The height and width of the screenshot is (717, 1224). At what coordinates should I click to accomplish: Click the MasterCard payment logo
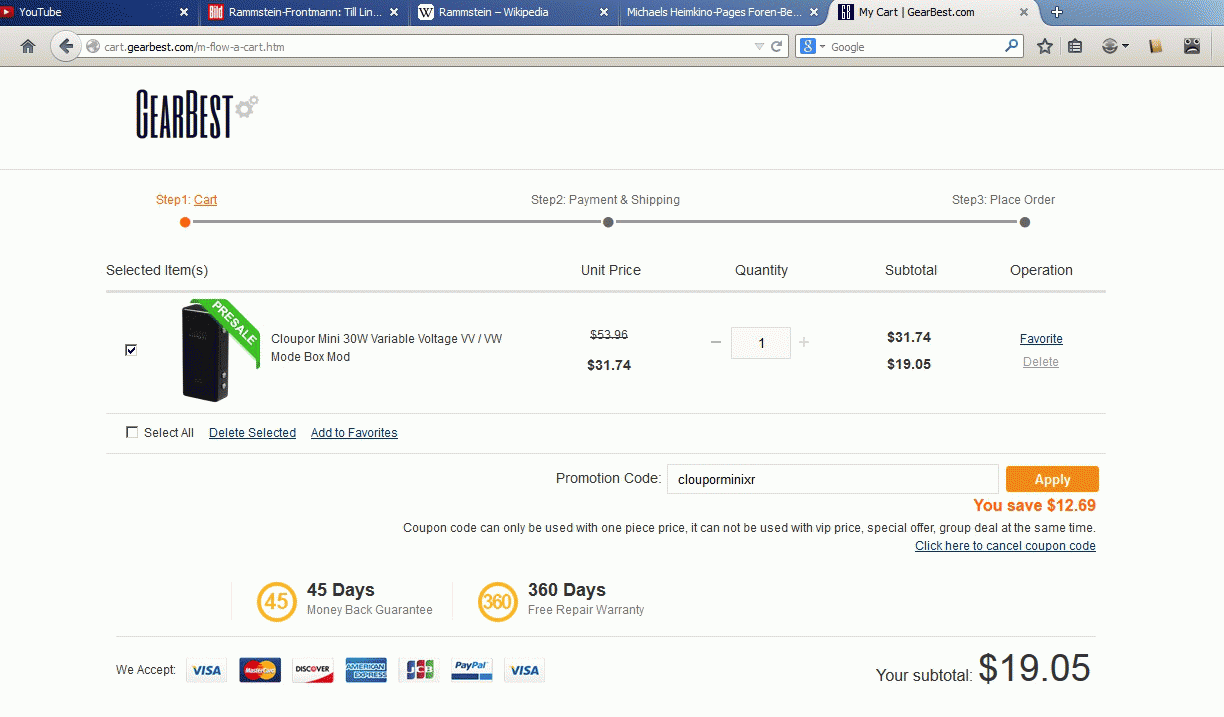tap(260, 670)
